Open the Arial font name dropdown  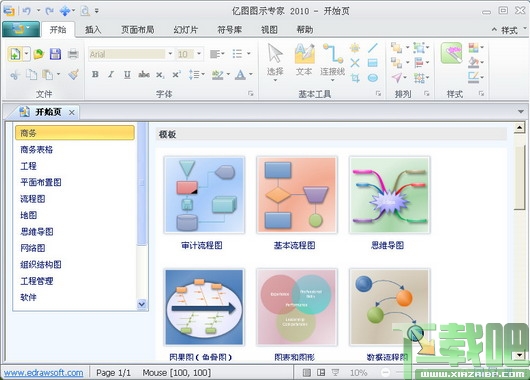[x=170, y=54]
